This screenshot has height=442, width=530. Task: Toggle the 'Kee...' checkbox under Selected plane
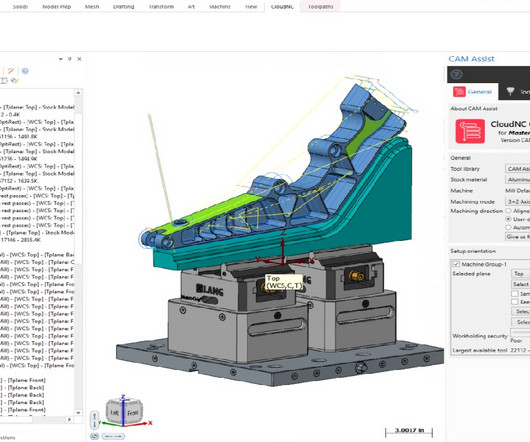click(515, 302)
